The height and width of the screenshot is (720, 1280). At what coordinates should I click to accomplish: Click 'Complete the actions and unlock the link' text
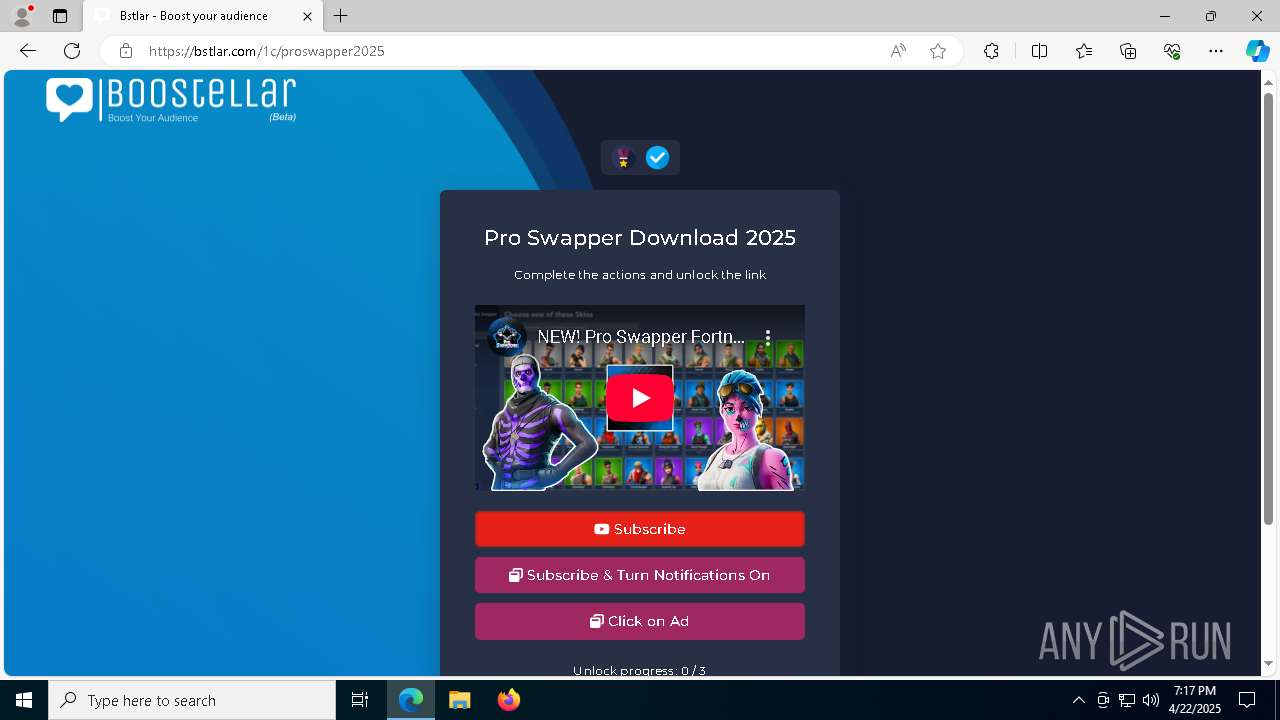[x=640, y=275]
